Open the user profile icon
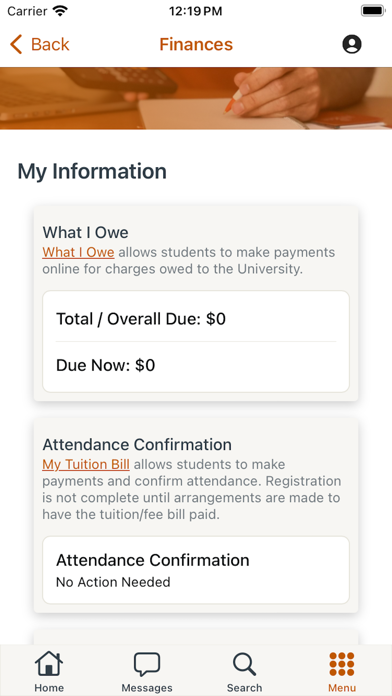The image size is (392, 696). pos(352,44)
